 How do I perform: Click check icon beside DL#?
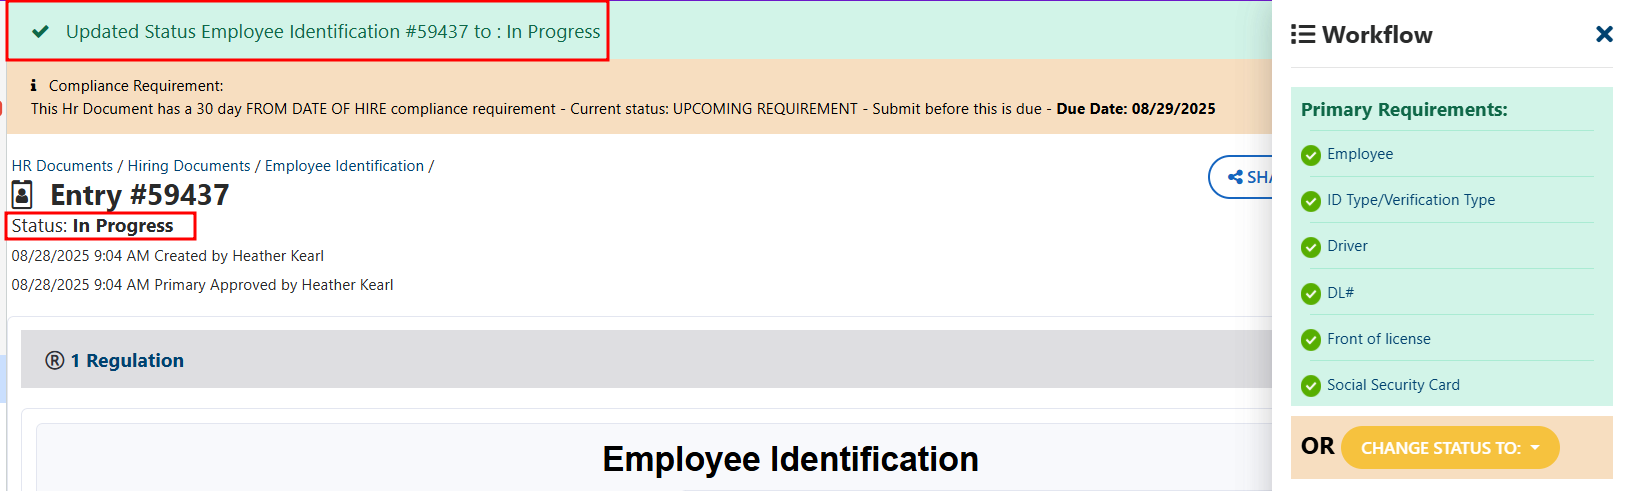[x=1311, y=294]
